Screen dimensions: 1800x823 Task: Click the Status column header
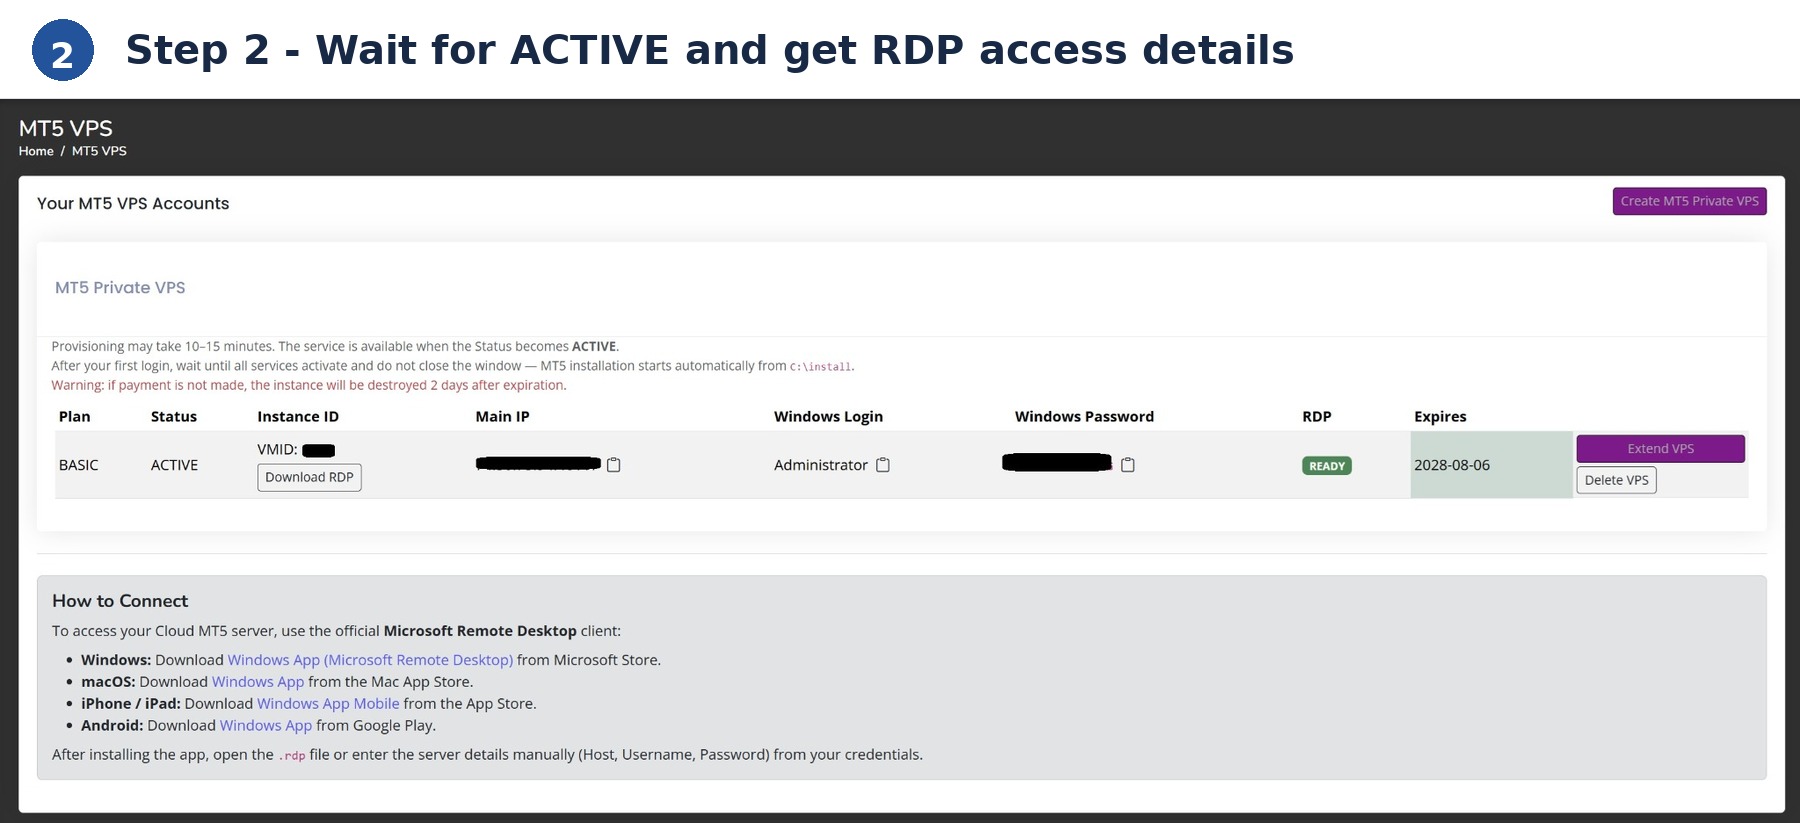(174, 417)
